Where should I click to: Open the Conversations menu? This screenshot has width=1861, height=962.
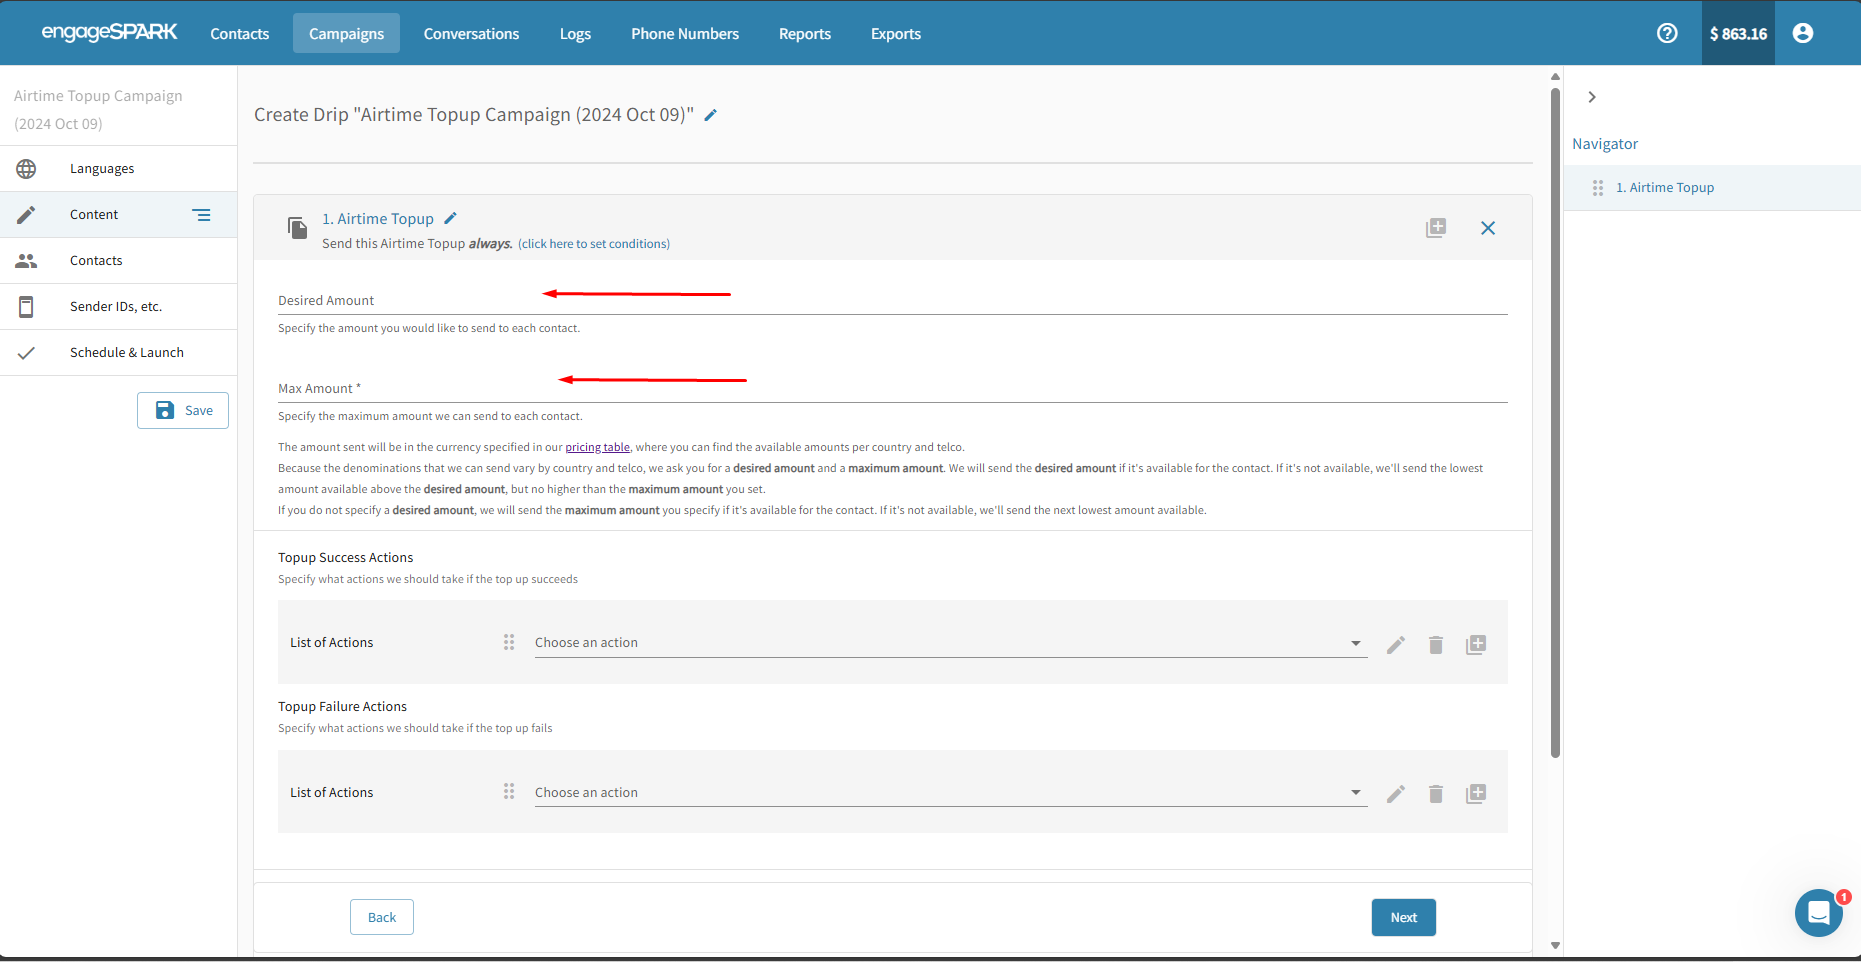(x=471, y=34)
